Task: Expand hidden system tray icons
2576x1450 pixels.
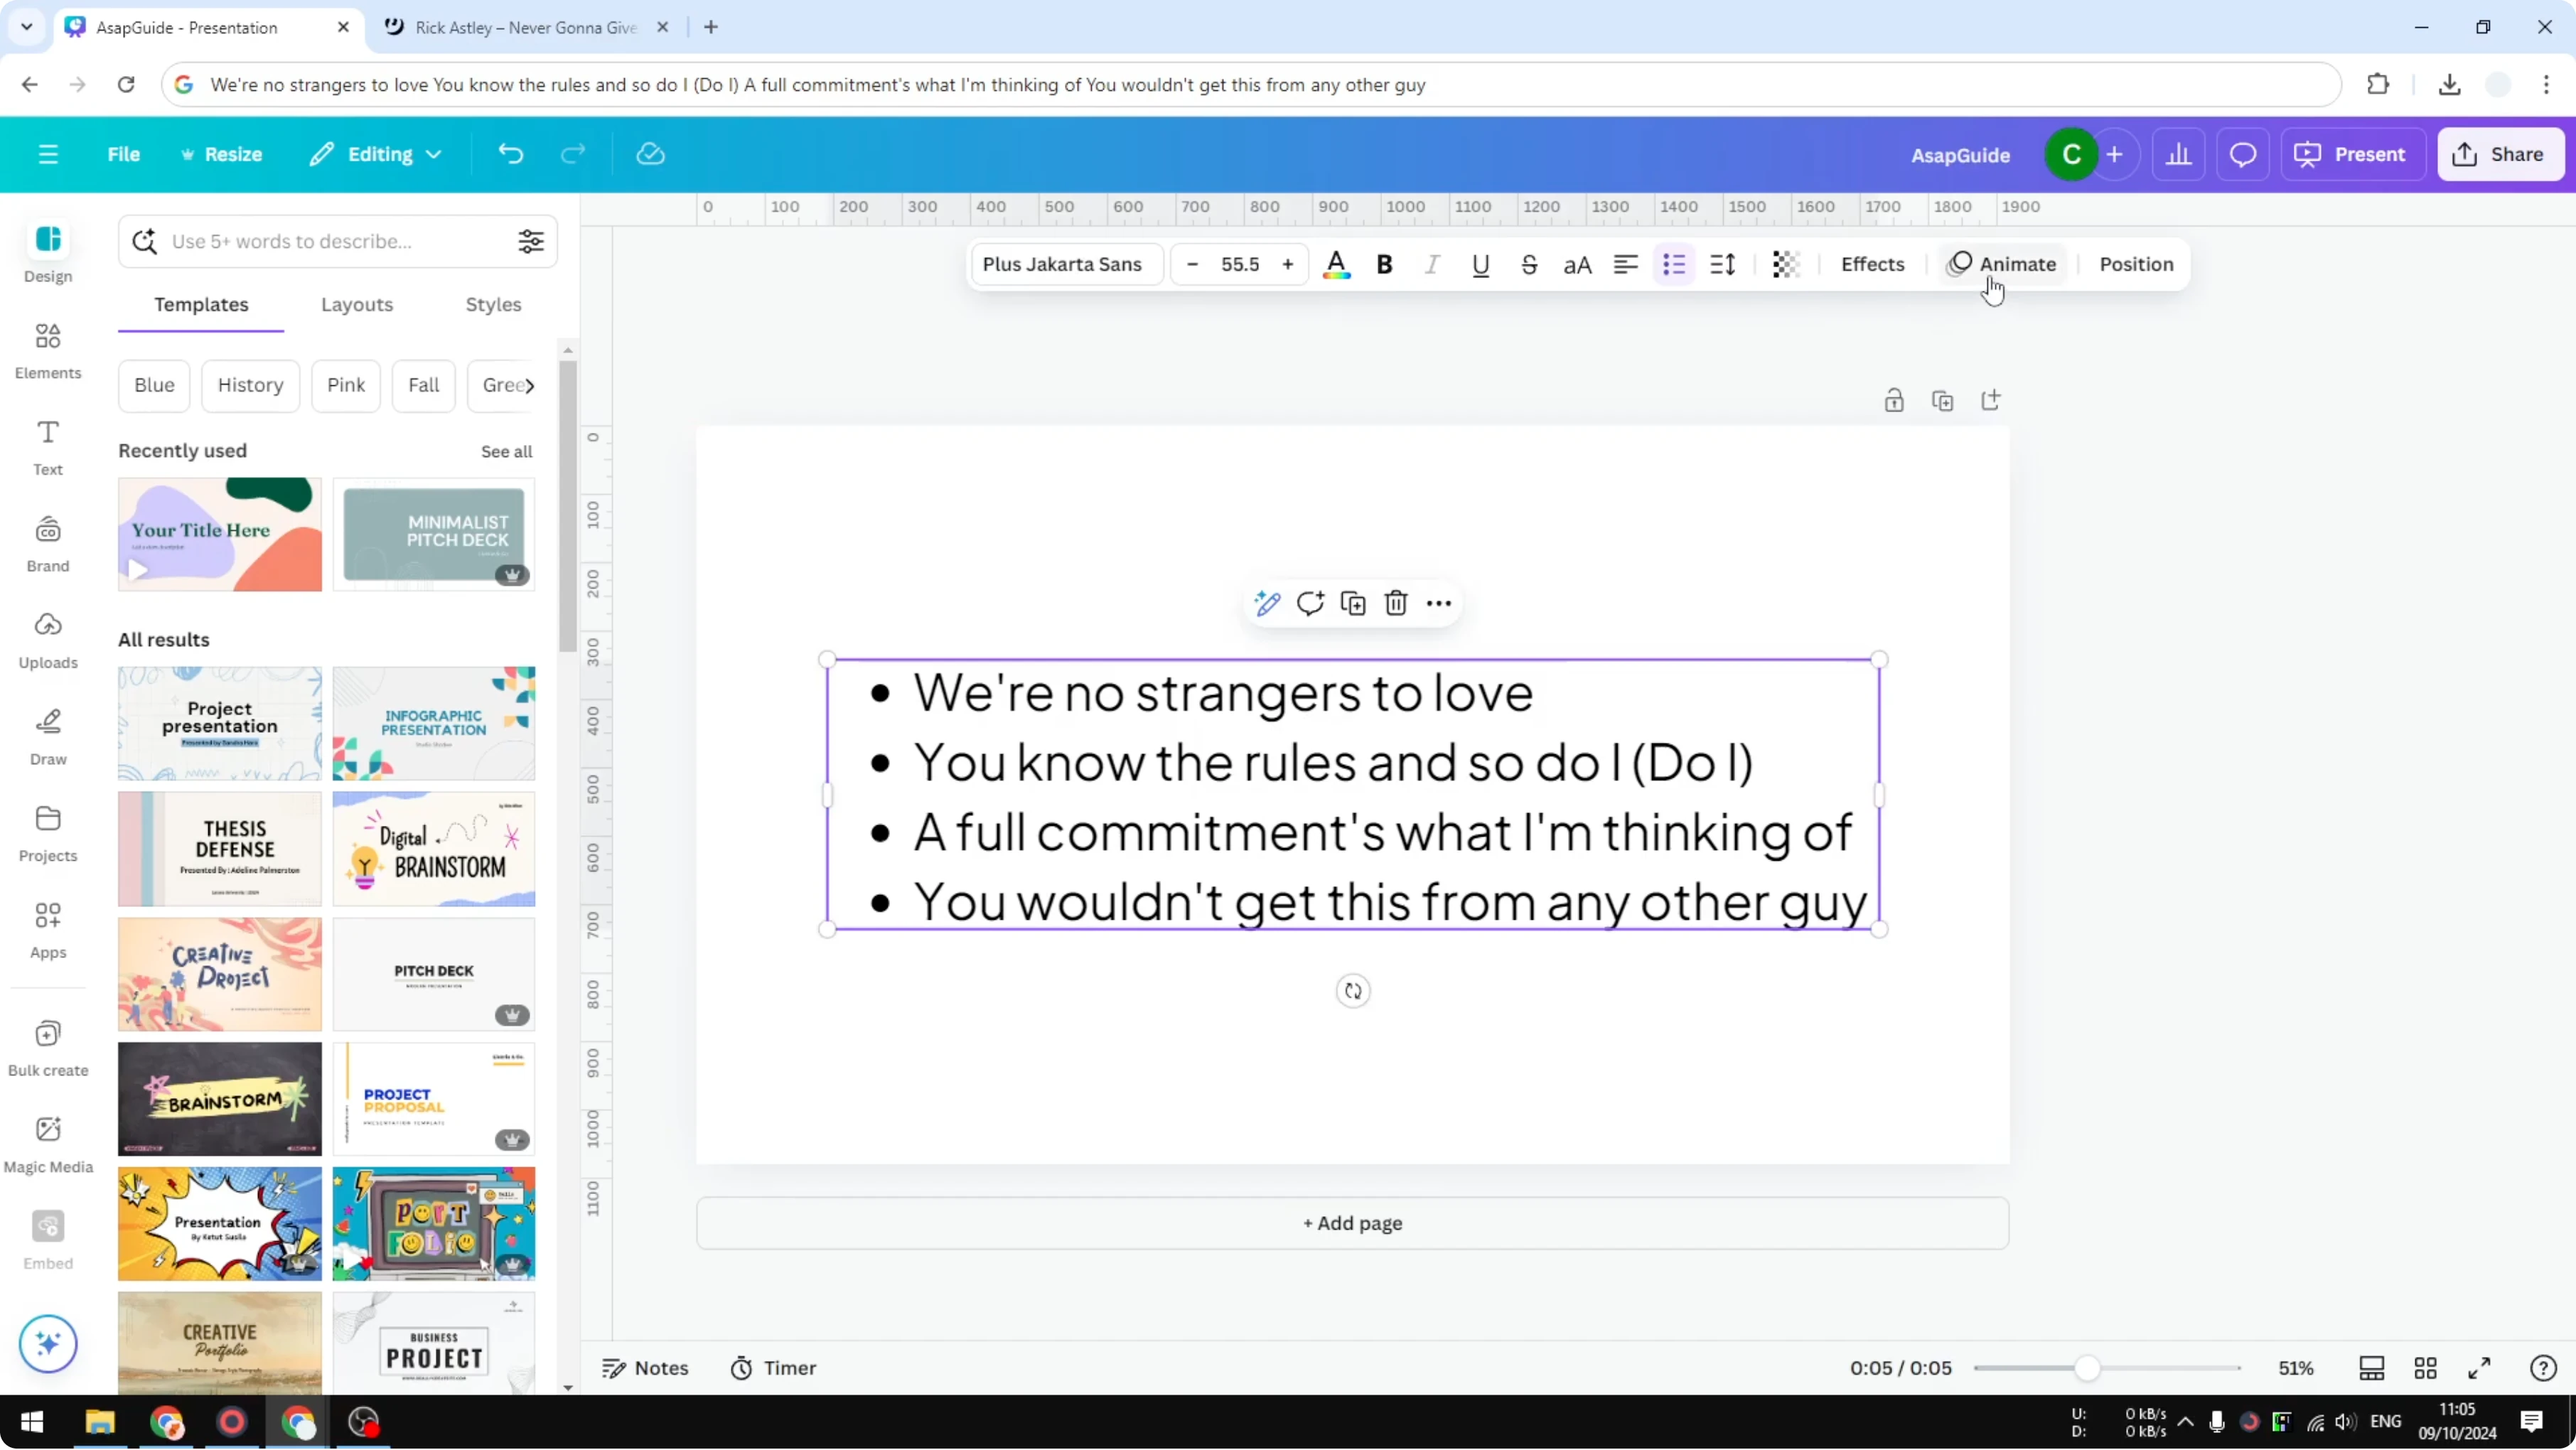Action: [2186, 1422]
